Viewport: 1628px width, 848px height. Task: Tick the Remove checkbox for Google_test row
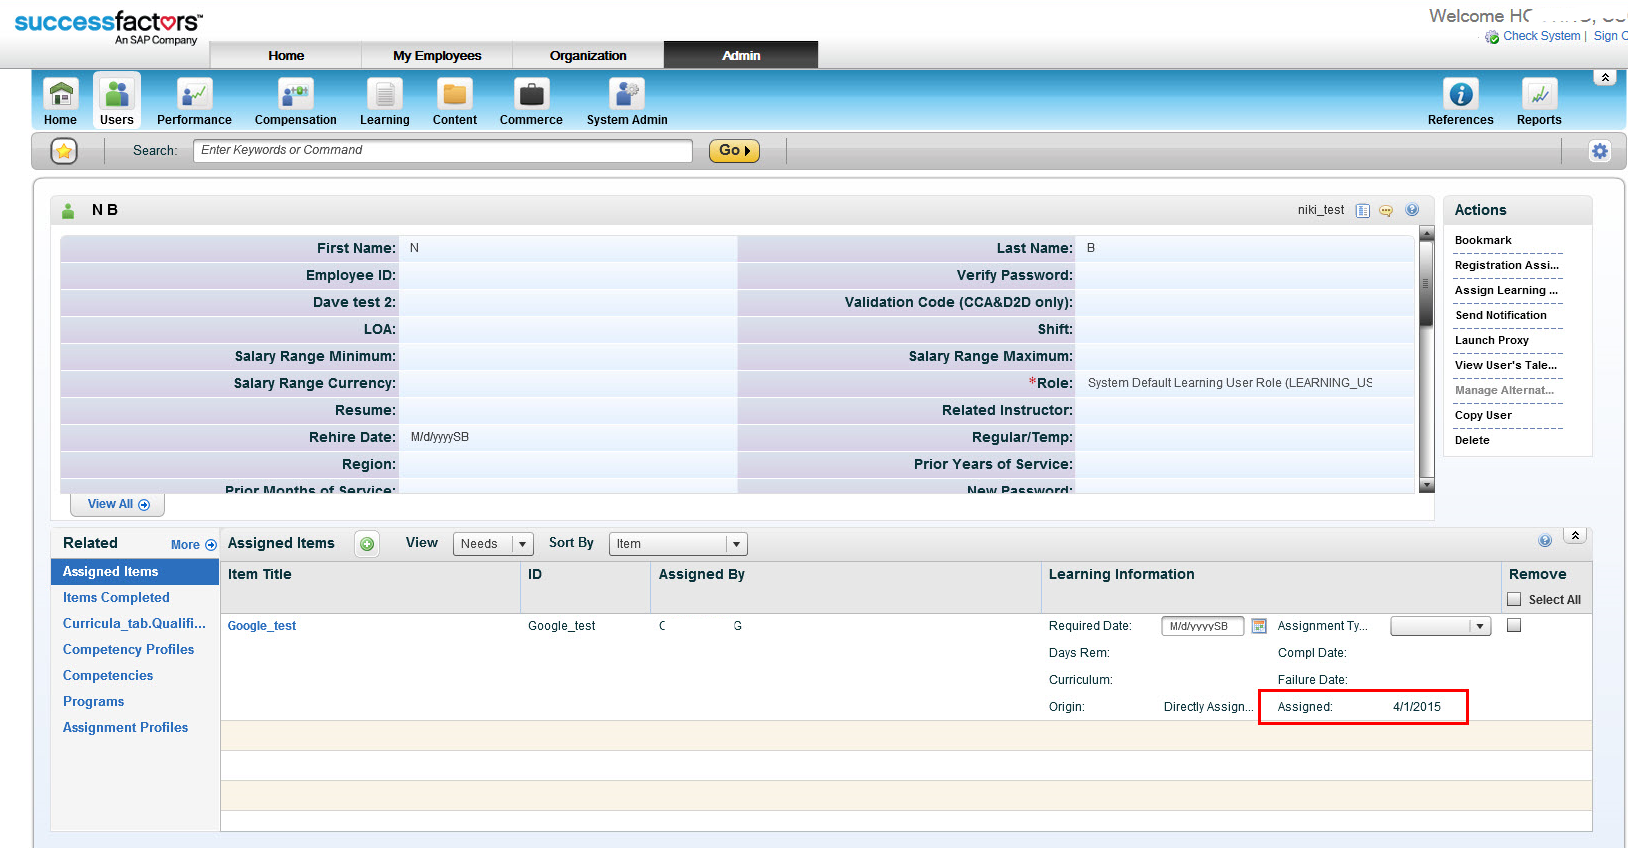[1514, 625]
